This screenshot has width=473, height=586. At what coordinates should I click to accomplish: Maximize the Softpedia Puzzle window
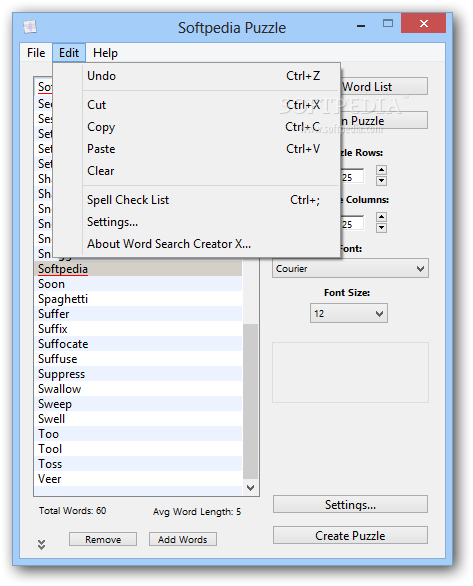tap(388, 24)
